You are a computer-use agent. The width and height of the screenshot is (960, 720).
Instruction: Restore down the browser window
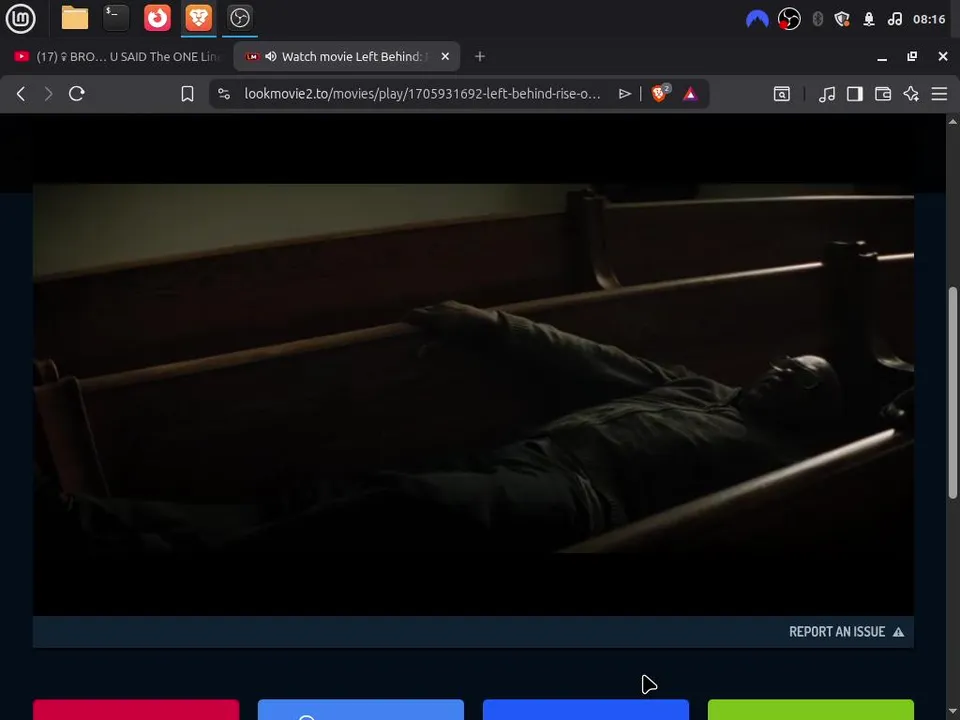coord(912,56)
